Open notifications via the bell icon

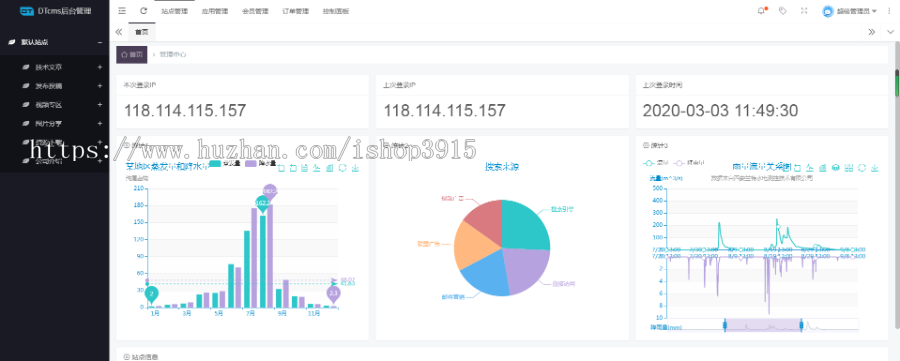[x=762, y=11]
